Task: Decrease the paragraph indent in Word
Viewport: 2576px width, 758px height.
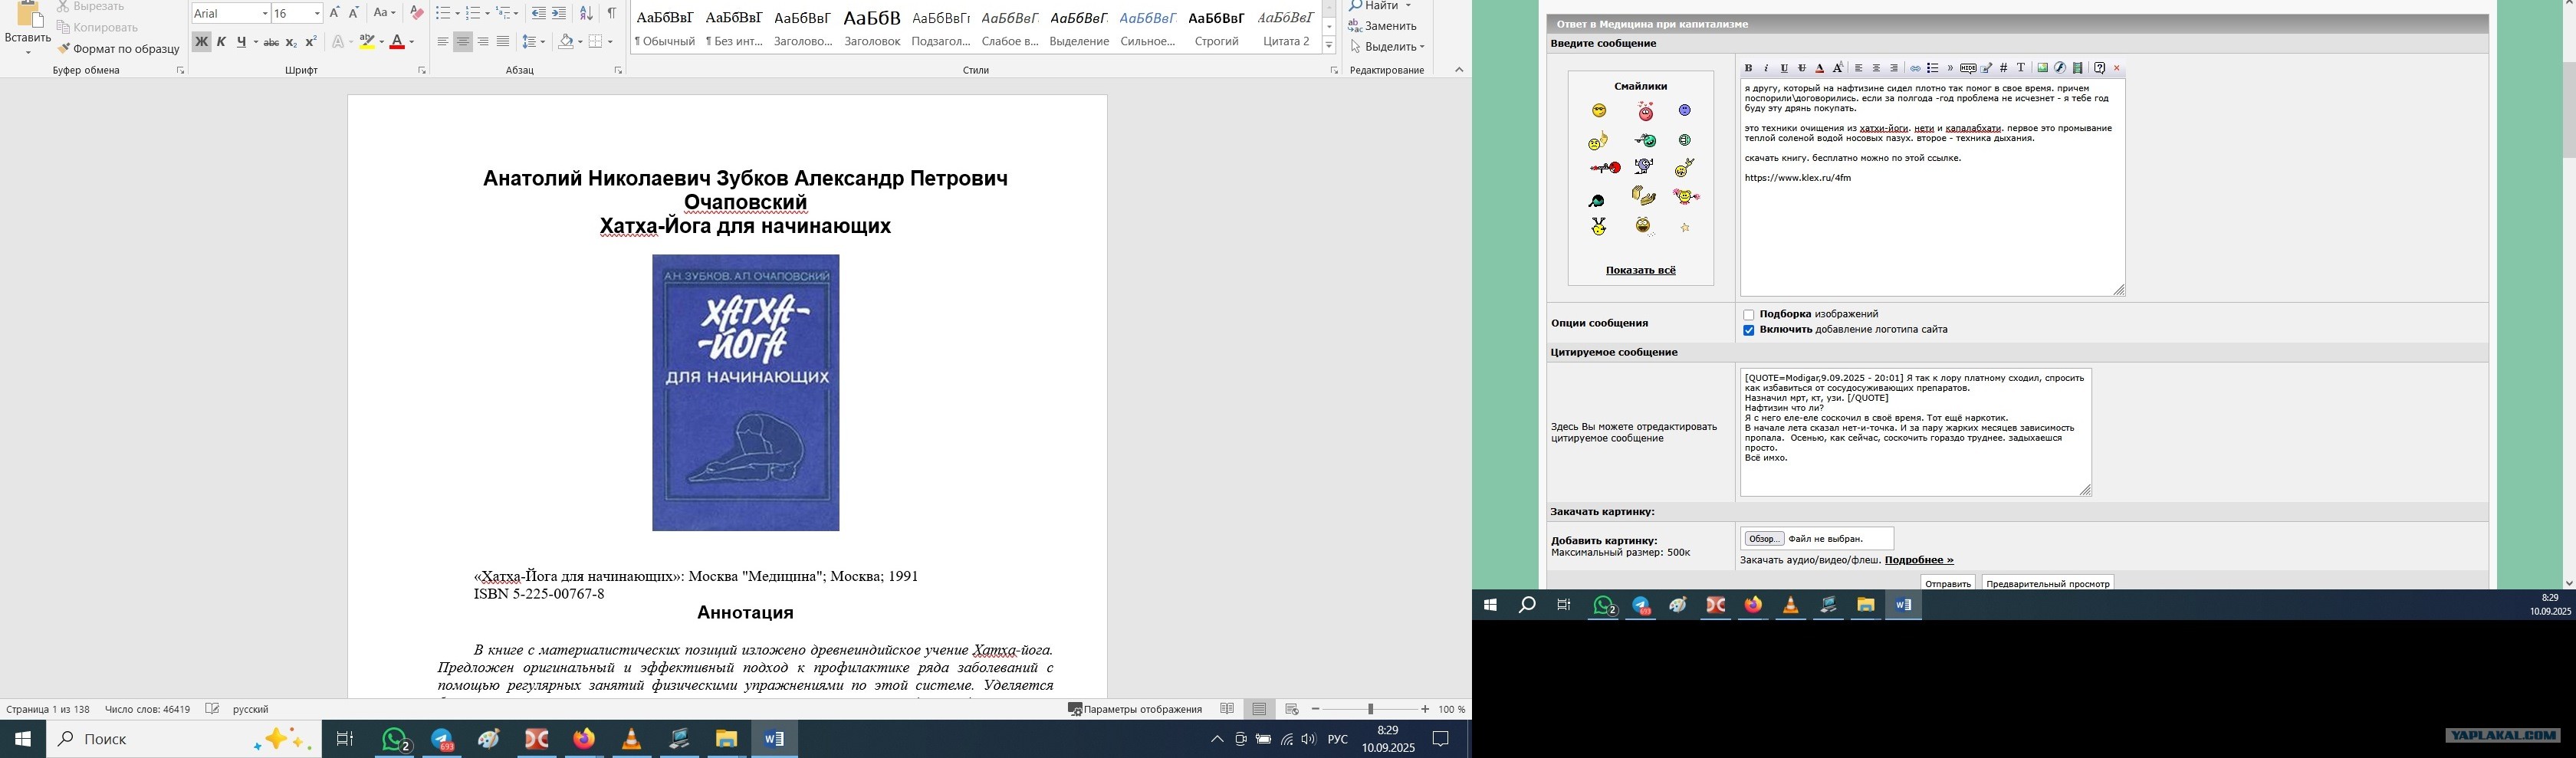Action: tap(539, 13)
